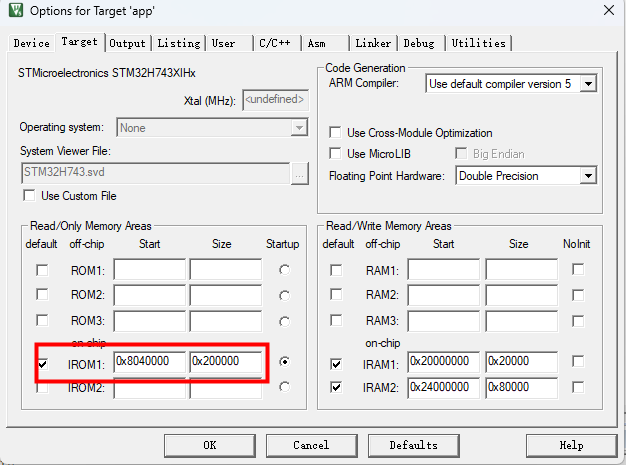Screen dimensions: 626x465
Task: Select the ROM1 Startup radio button
Action: (x=284, y=270)
